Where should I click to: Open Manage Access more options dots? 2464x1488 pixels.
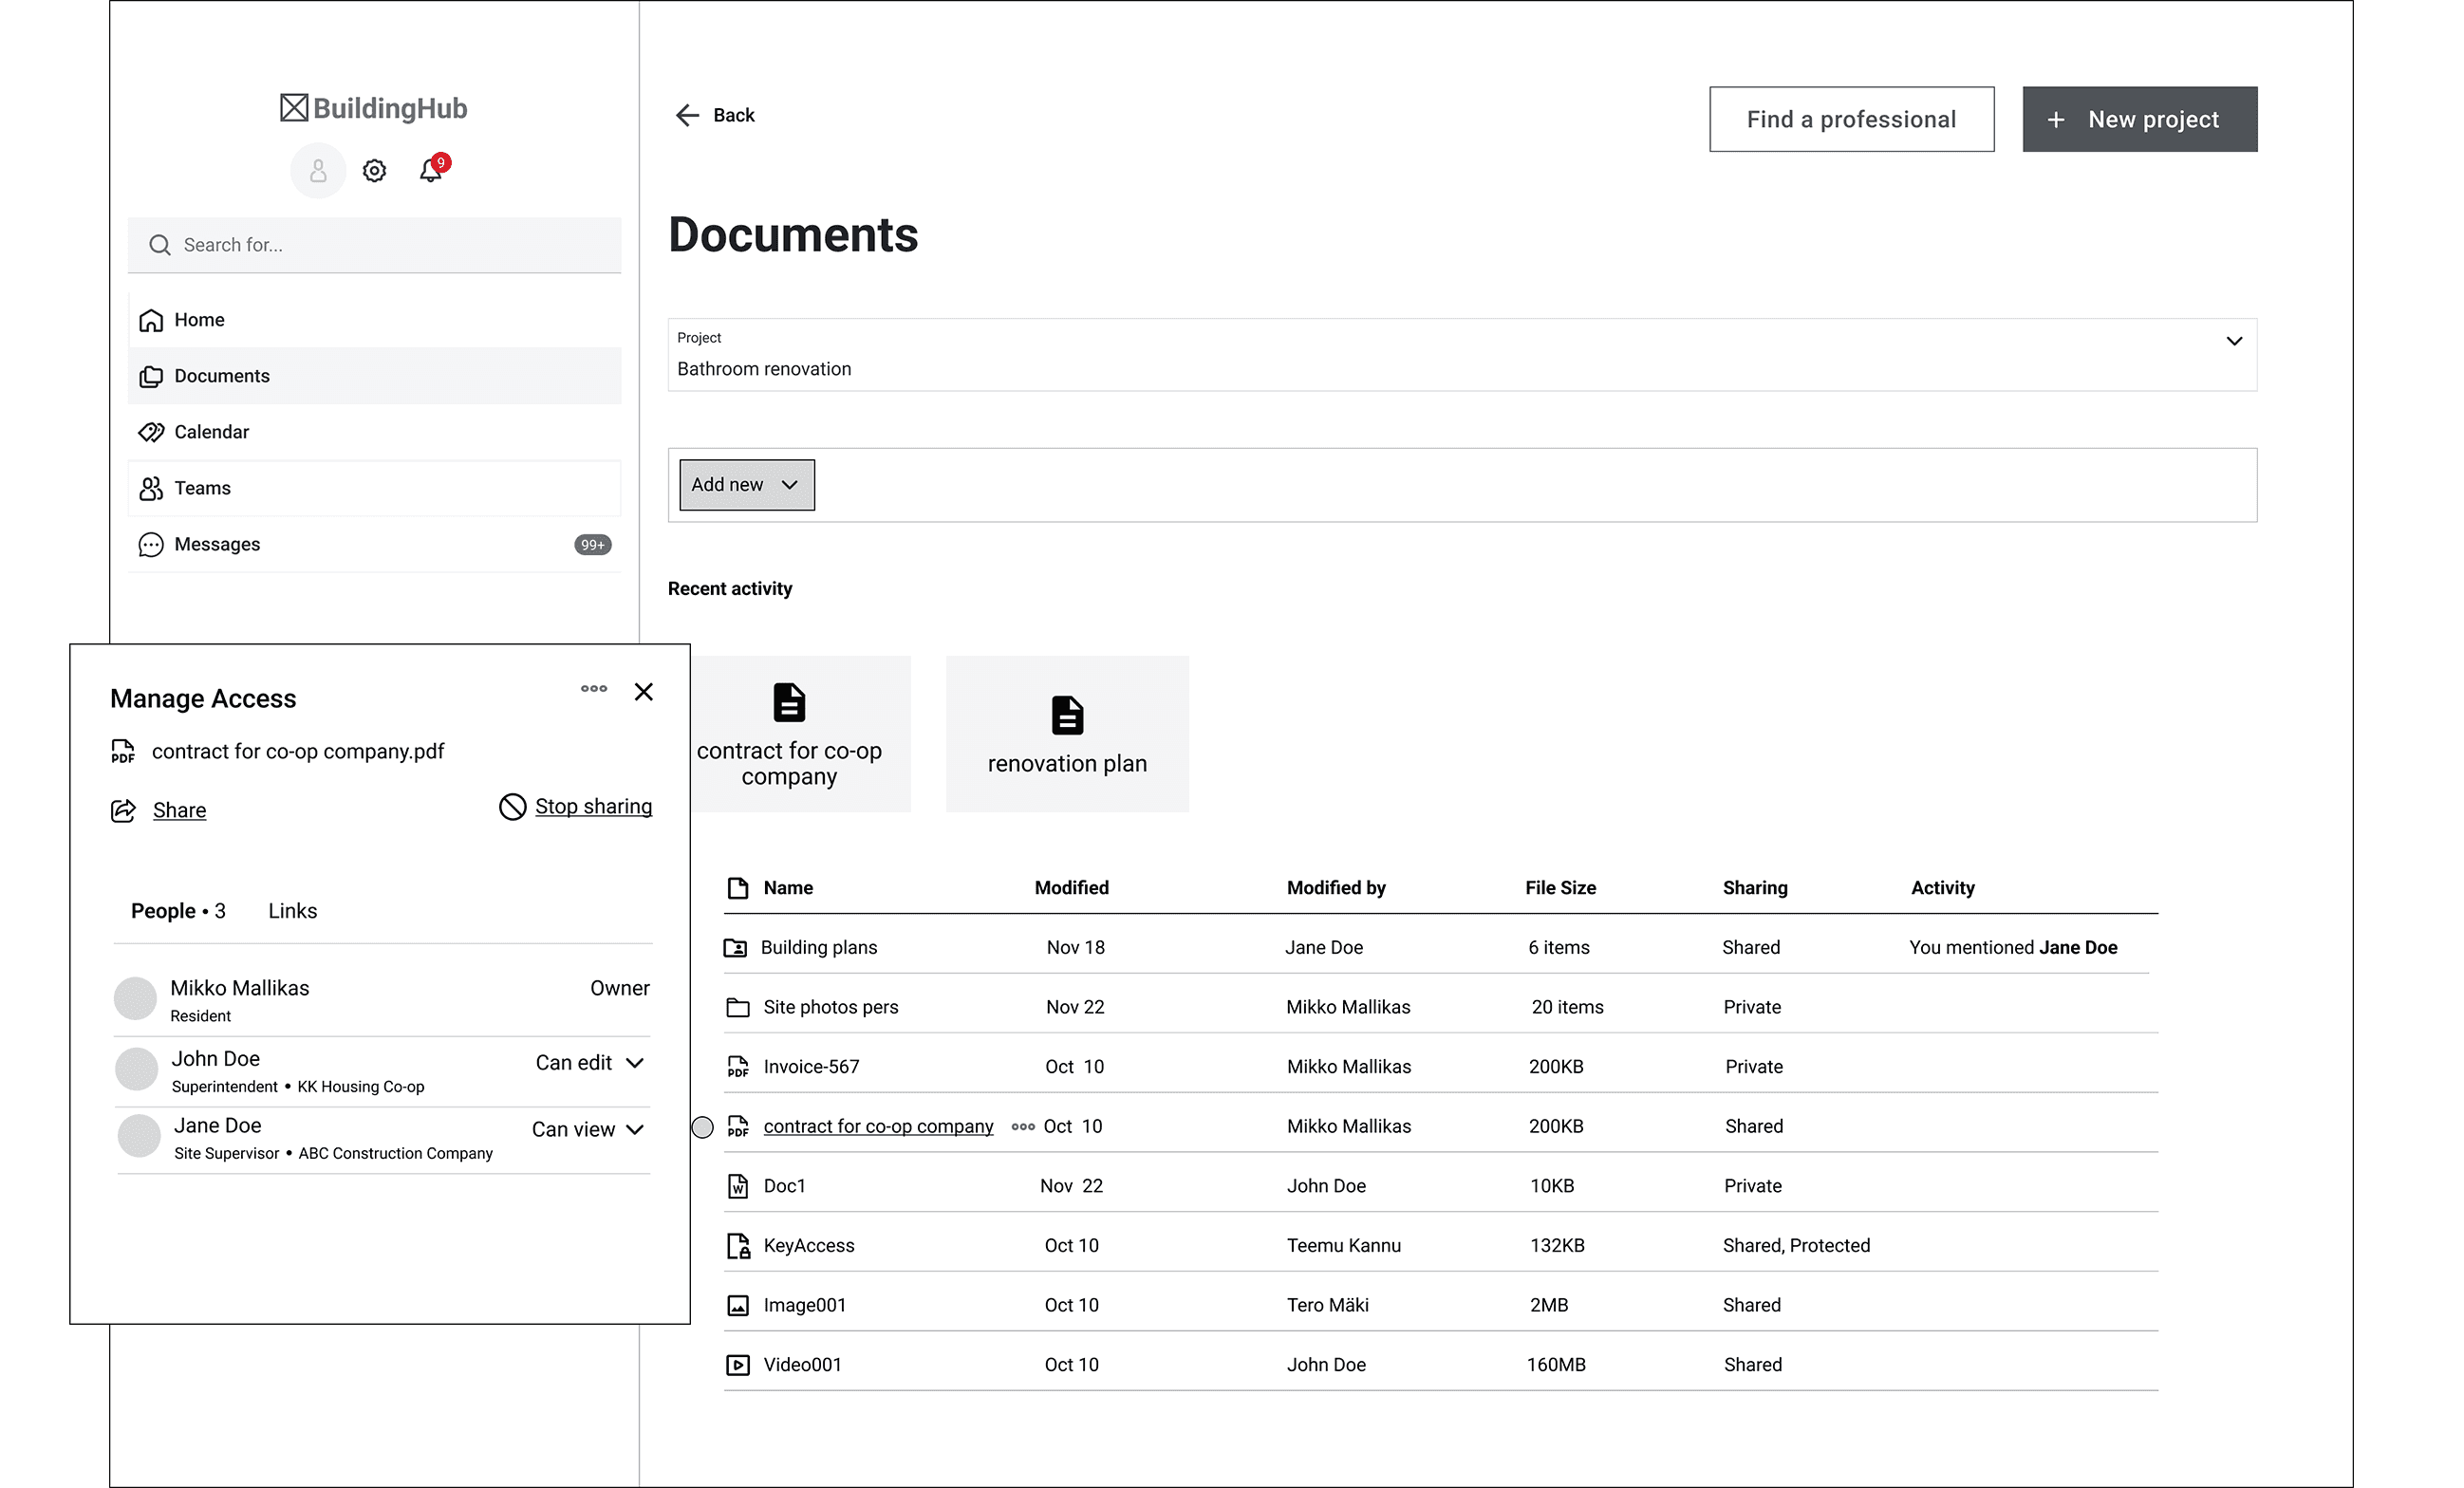[x=594, y=688]
